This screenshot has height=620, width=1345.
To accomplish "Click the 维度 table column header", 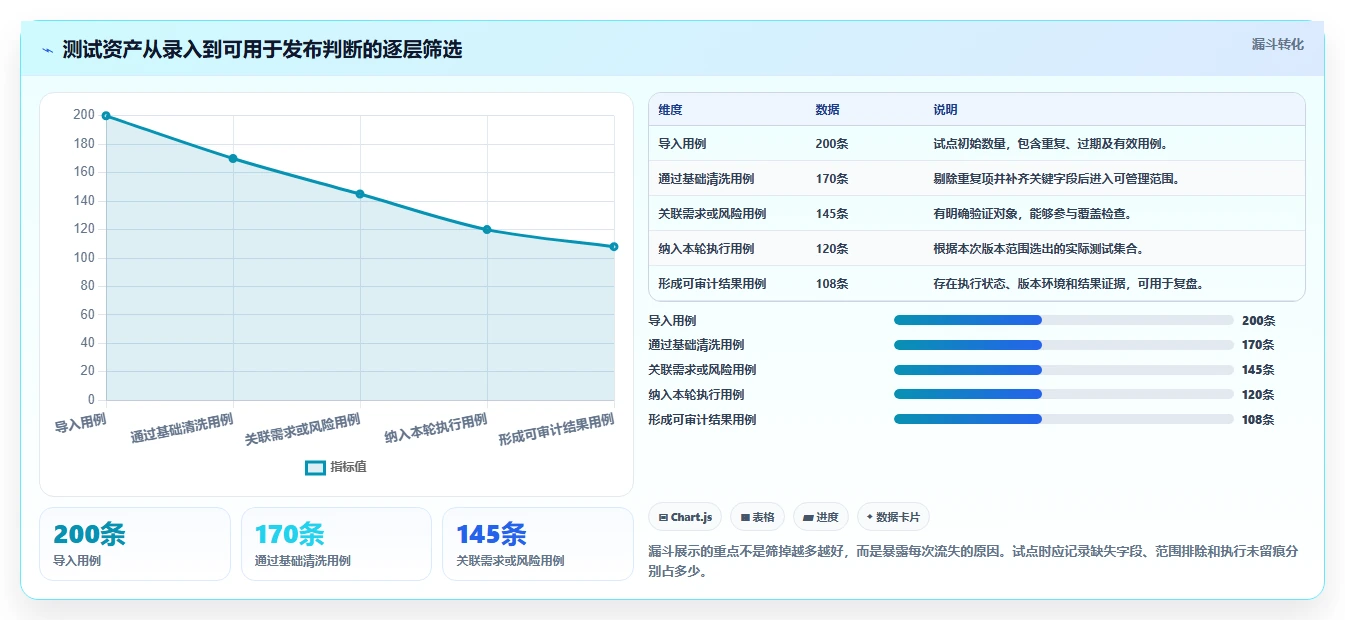I will pyautogui.click(x=670, y=110).
